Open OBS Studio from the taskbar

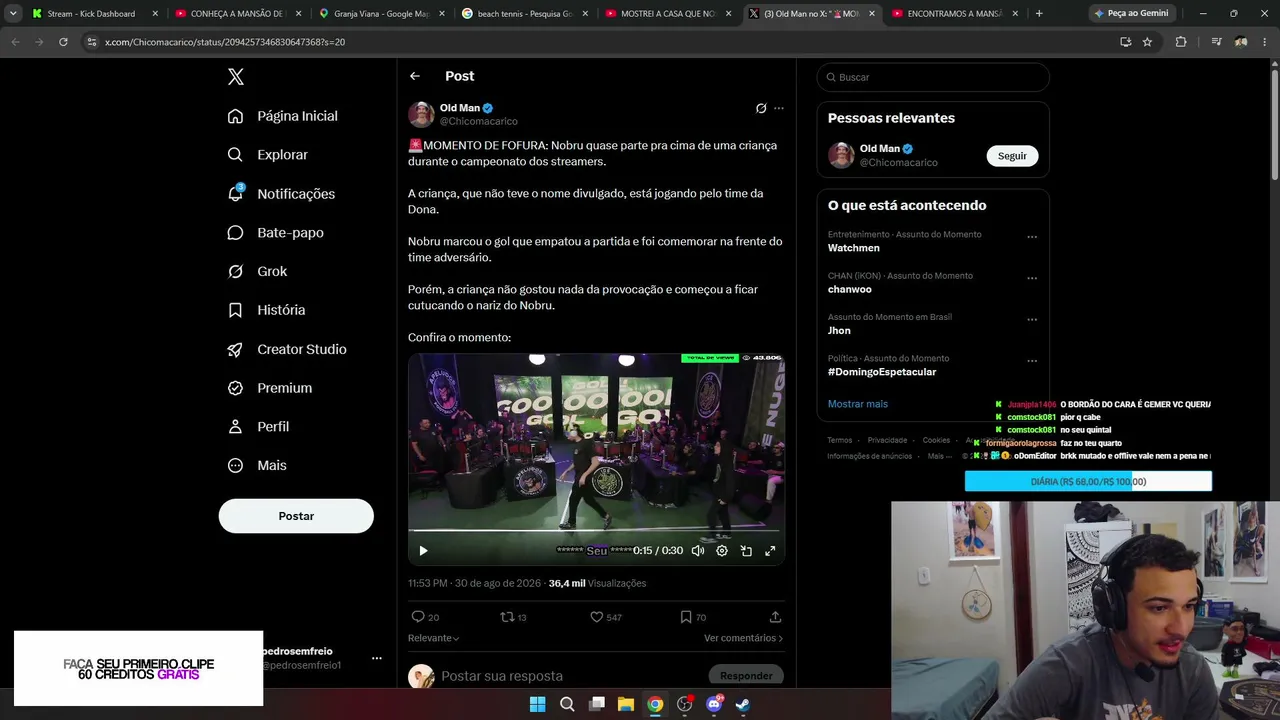[x=685, y=704]
